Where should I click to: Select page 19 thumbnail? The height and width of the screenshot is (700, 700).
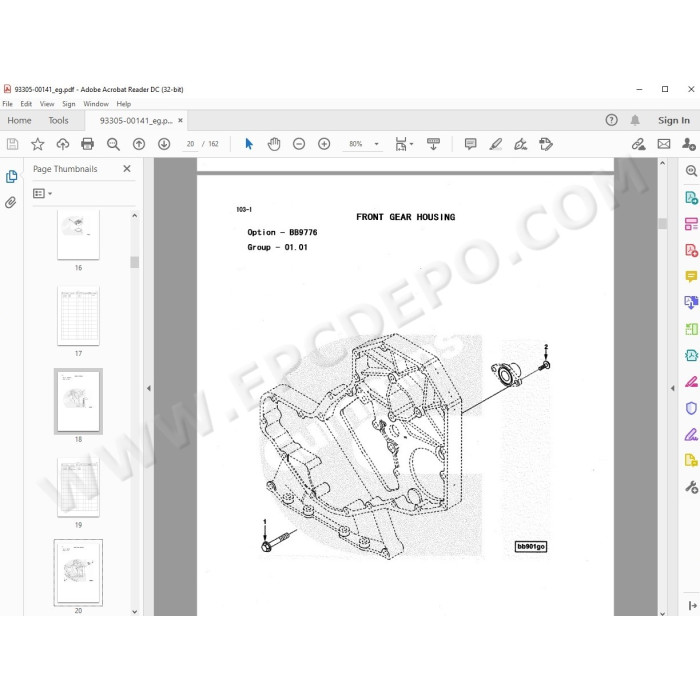click(78, 487)
